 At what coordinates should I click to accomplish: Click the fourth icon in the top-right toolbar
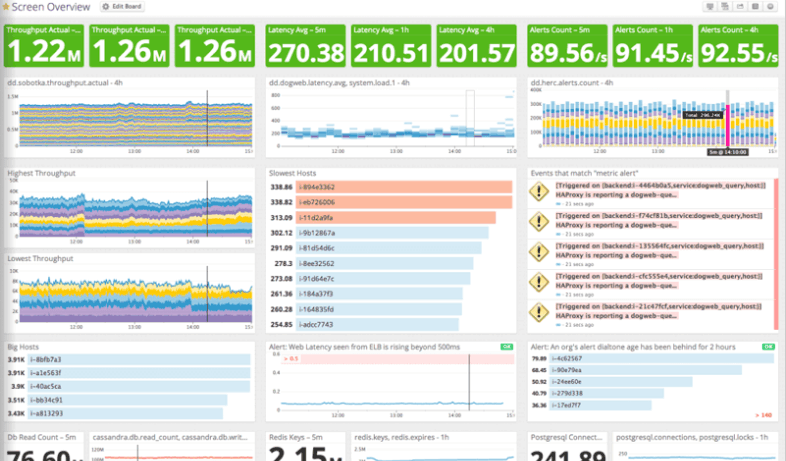coord(756,7)
